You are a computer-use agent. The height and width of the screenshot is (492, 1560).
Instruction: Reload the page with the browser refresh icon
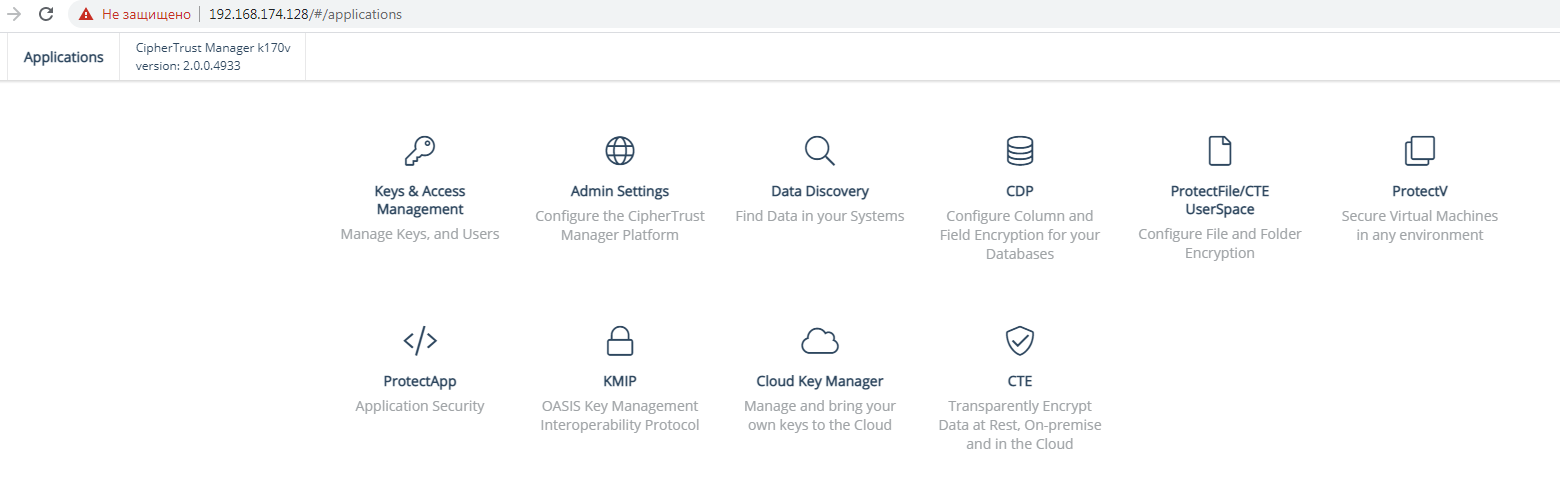tap(46, 15)
